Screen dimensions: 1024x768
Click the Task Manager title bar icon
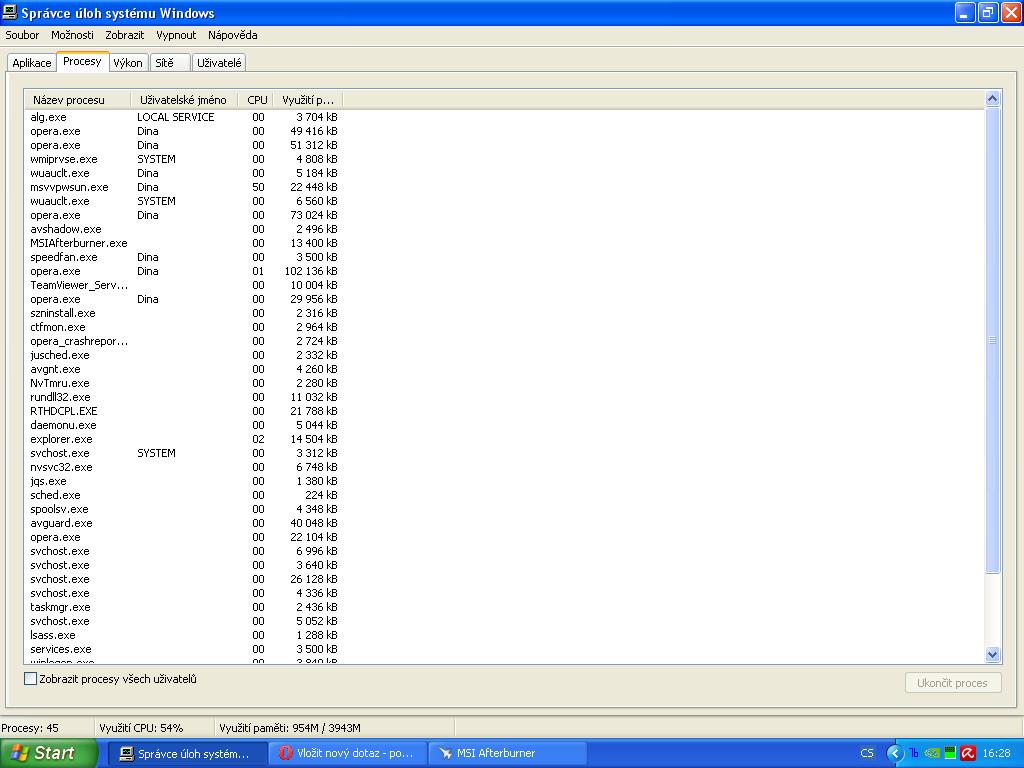[x=10, y=12]
